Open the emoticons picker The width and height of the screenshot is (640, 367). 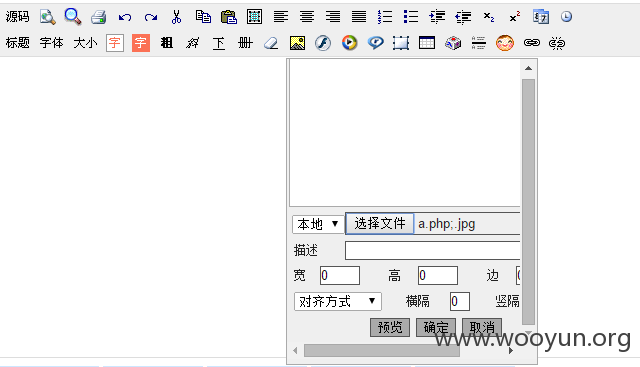[505, 43]
